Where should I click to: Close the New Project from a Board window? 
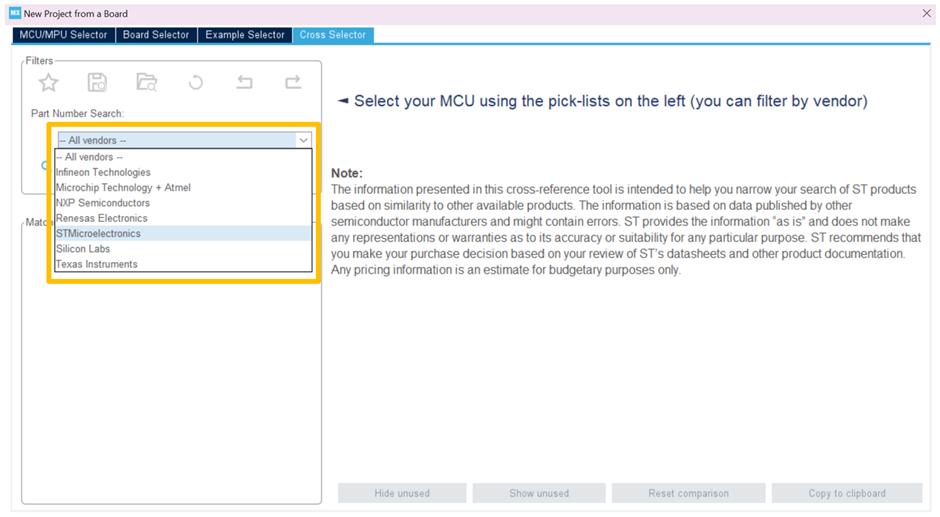point(926,14)
